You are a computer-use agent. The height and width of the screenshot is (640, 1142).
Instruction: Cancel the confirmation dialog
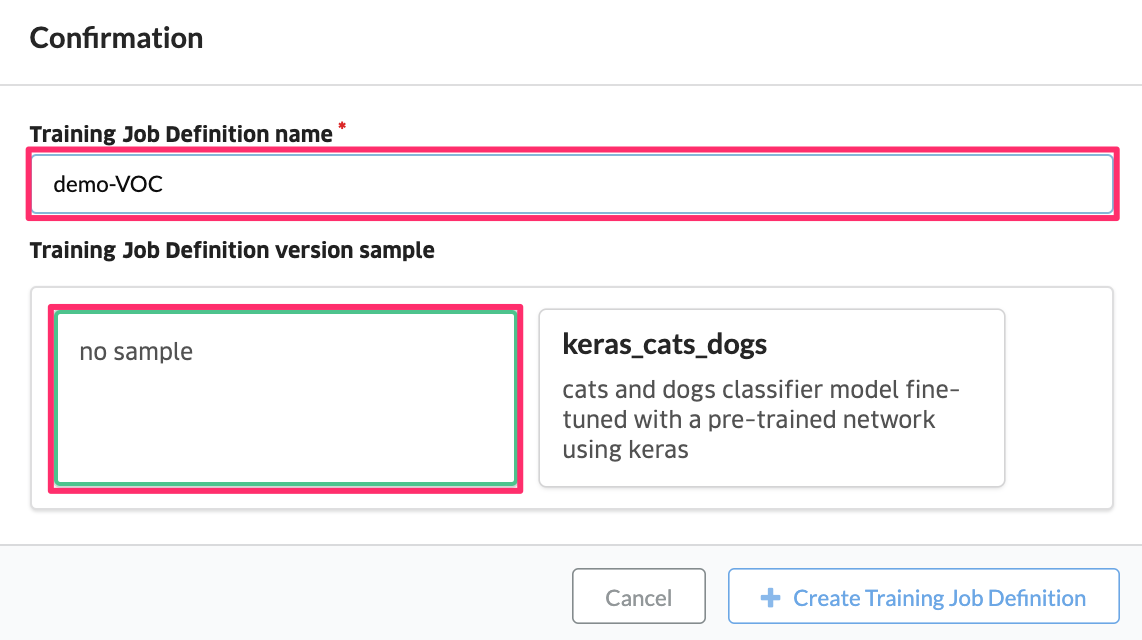[x=639, y=596]
